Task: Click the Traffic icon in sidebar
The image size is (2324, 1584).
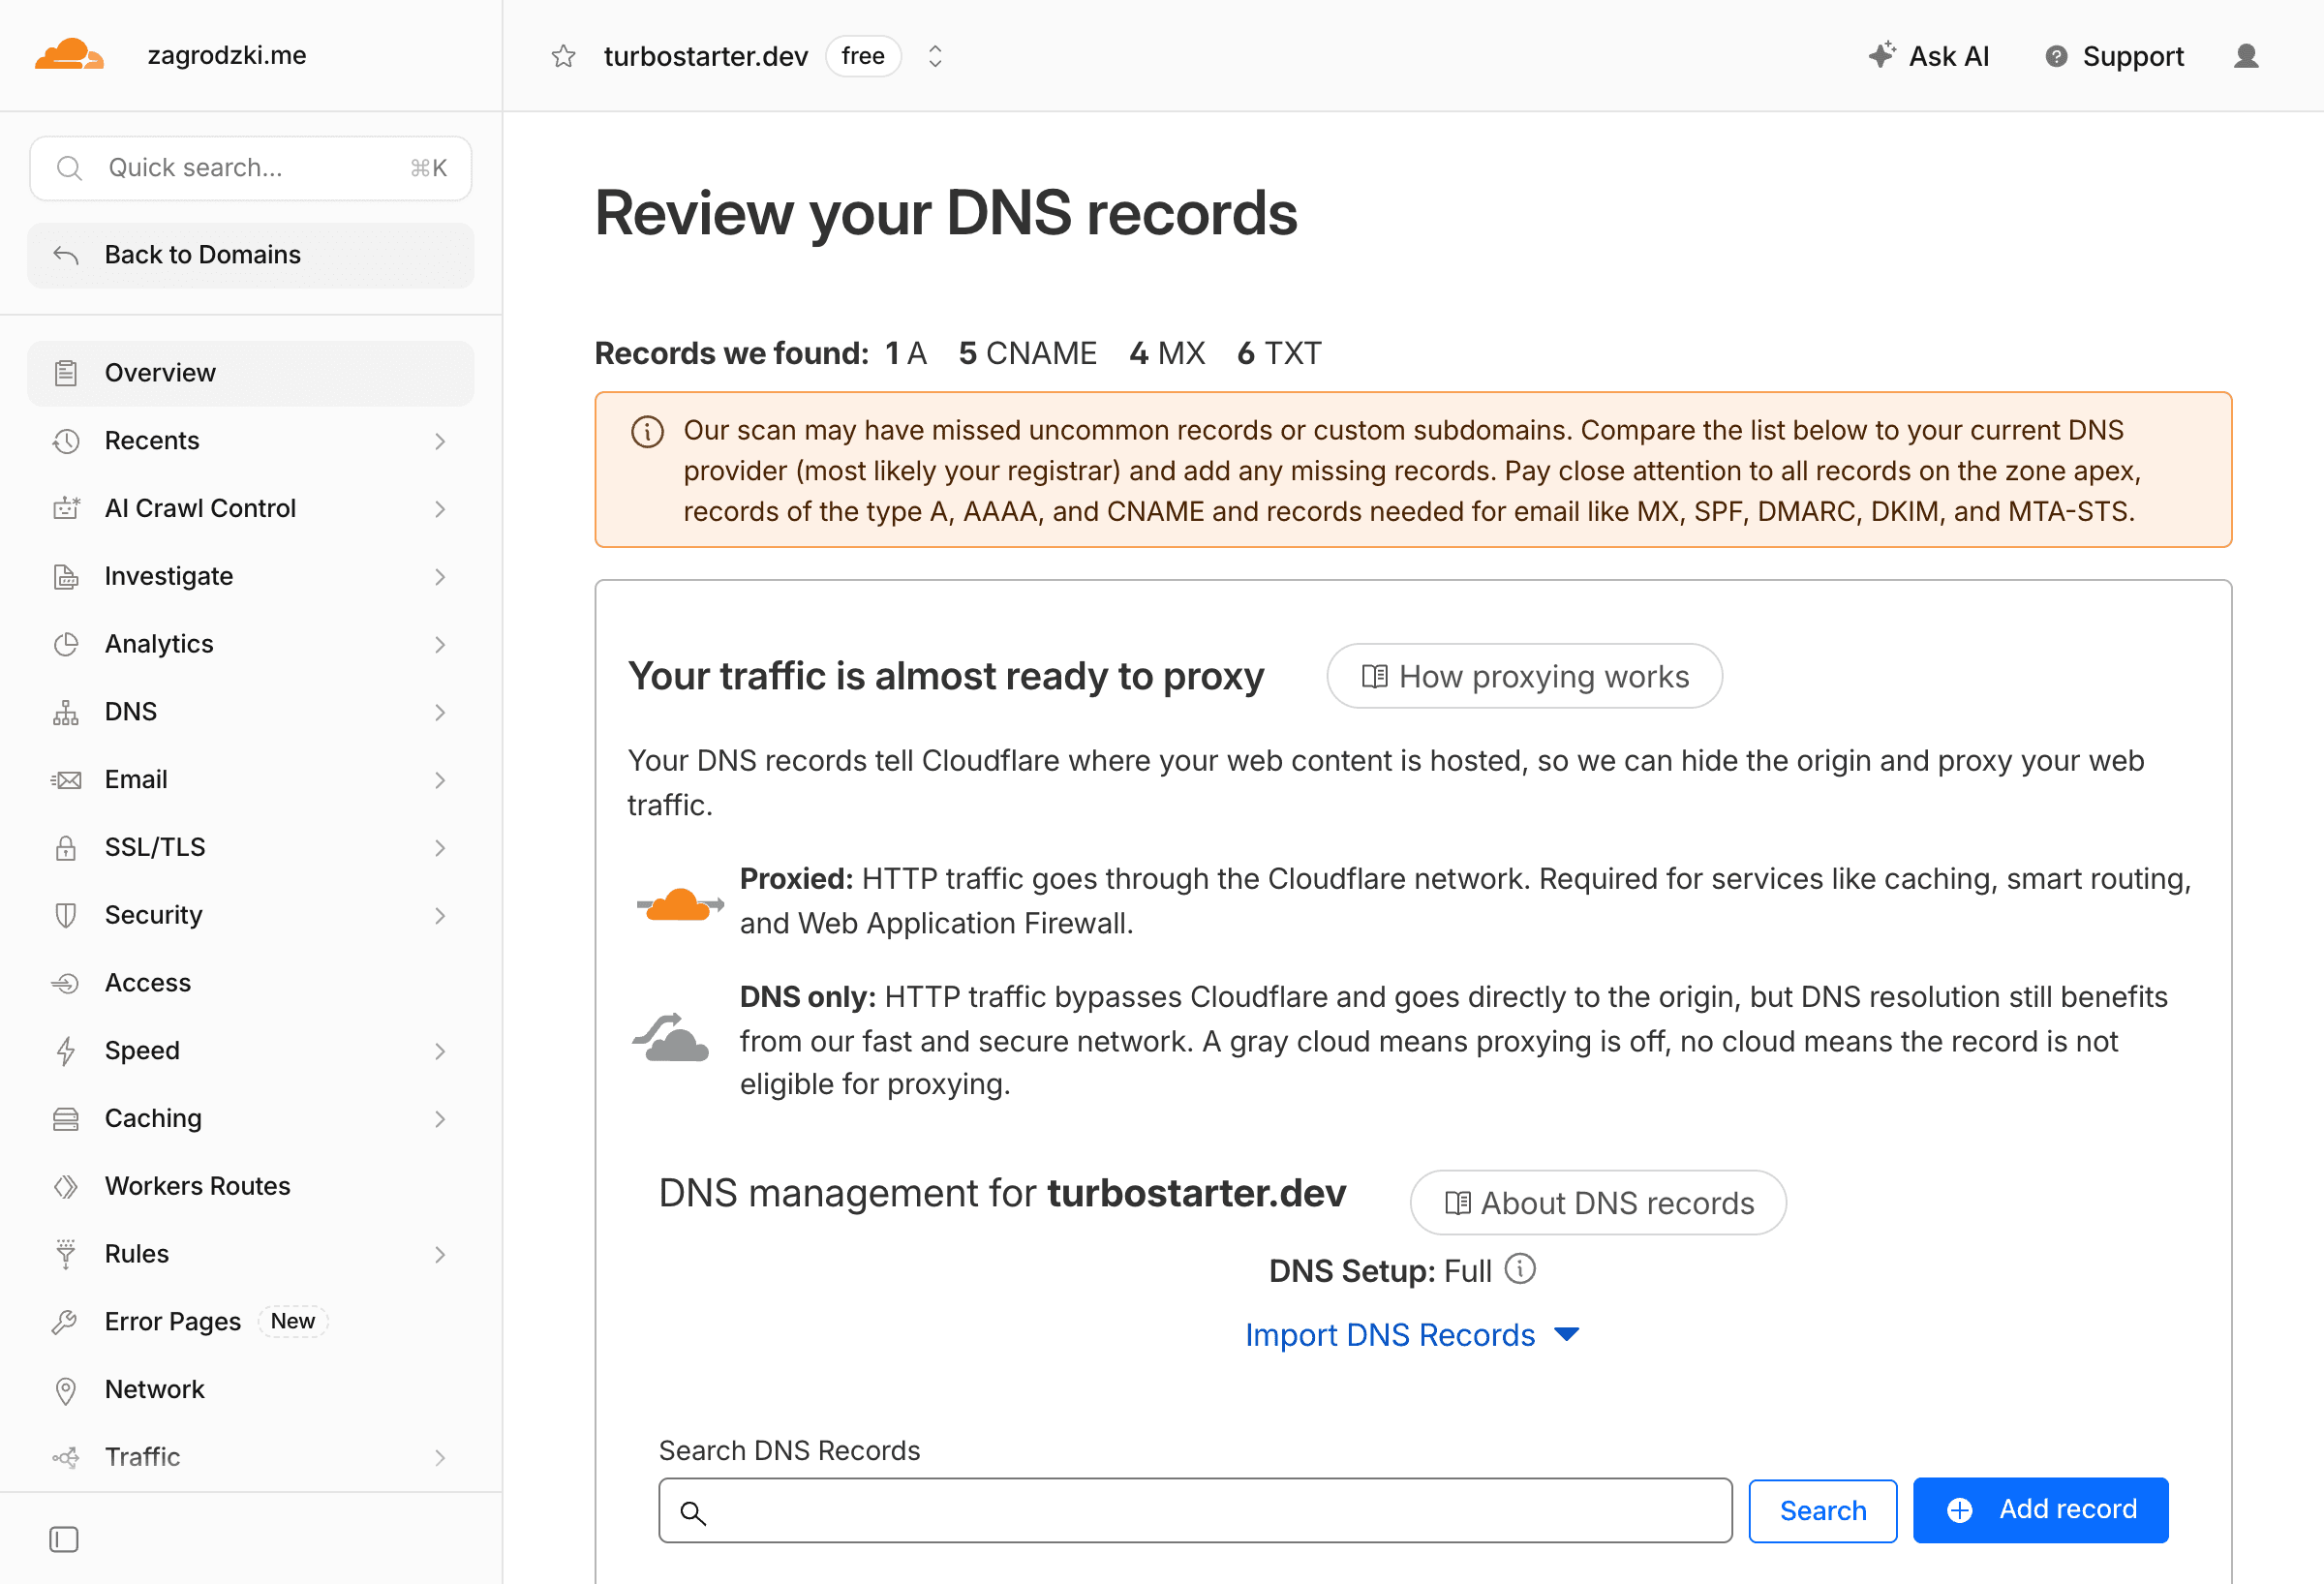Action: [x=66, y=1458]
